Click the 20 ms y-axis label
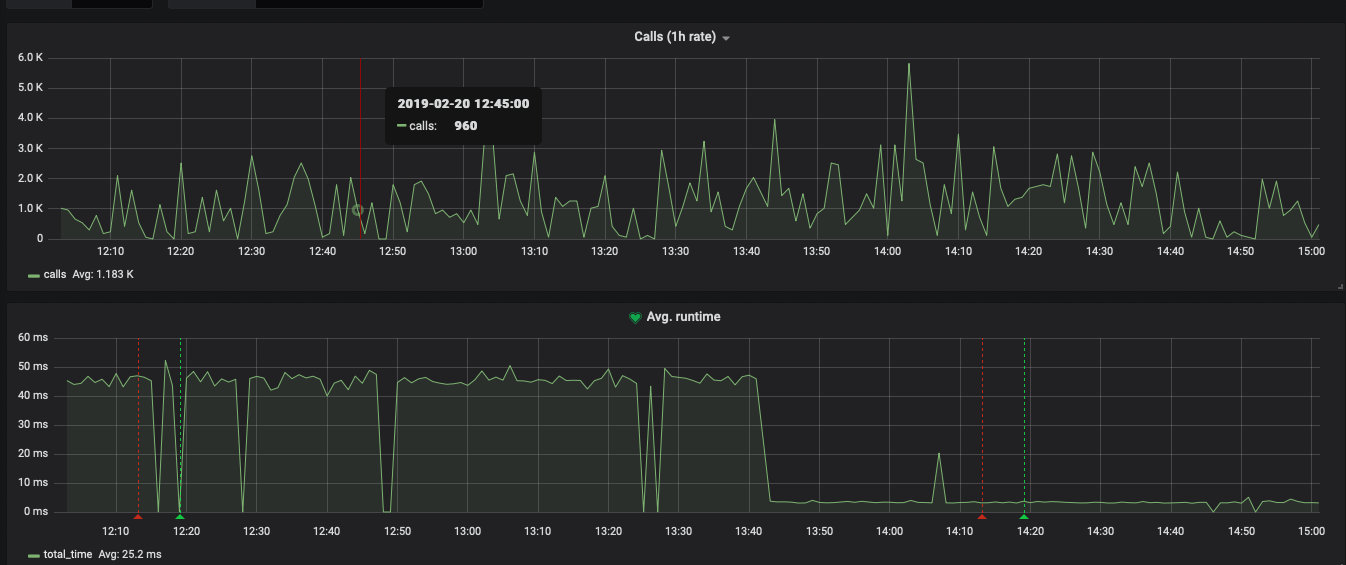Image resolution: width=1346 pixels, height=565 pixels. pos(33,453)
